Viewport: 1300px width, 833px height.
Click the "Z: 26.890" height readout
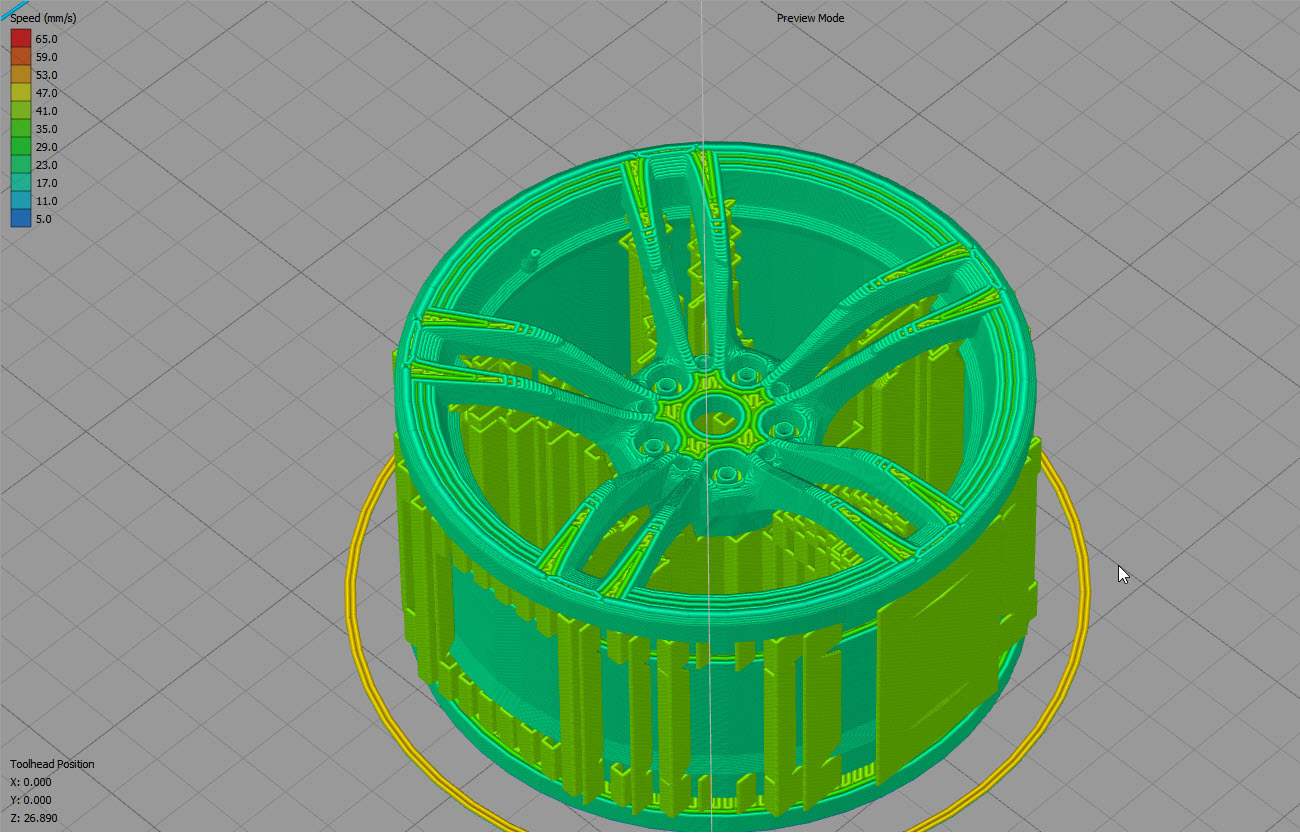(33, 818)
